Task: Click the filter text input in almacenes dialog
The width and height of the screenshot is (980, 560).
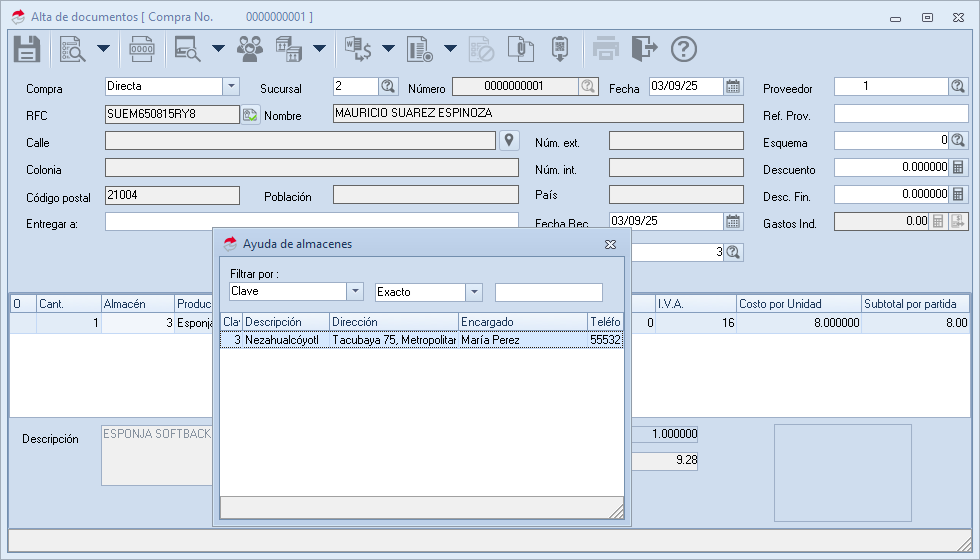Action: (x=548, y=292)
